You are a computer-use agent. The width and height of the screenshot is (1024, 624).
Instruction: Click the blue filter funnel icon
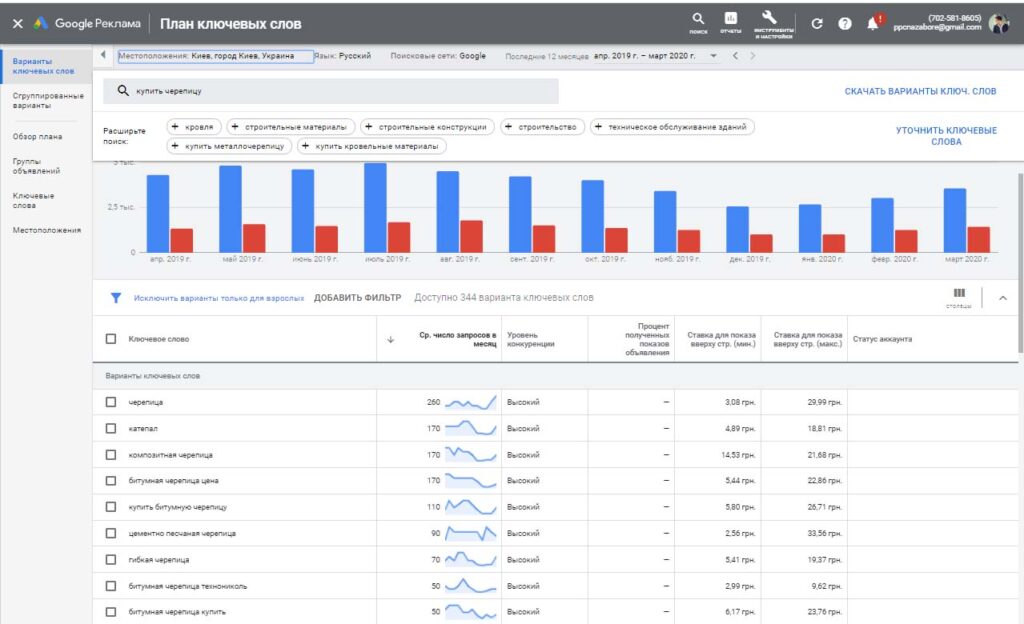point(116,297)
